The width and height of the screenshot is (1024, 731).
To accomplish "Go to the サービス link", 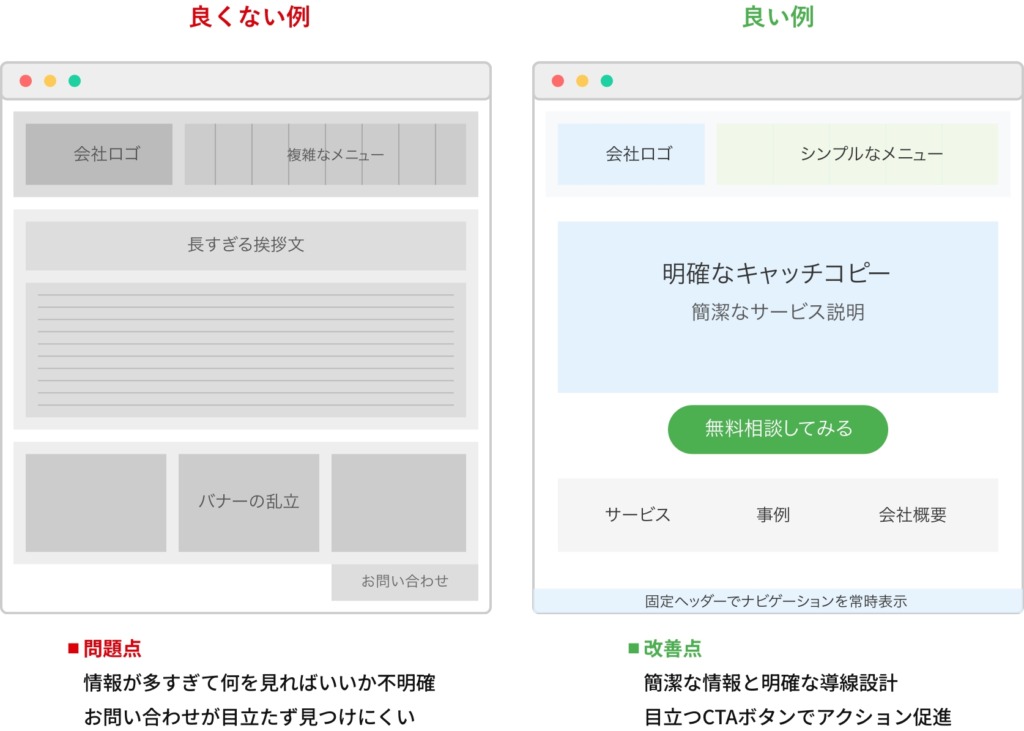I will pyautogui.click(x=638, y=515).
